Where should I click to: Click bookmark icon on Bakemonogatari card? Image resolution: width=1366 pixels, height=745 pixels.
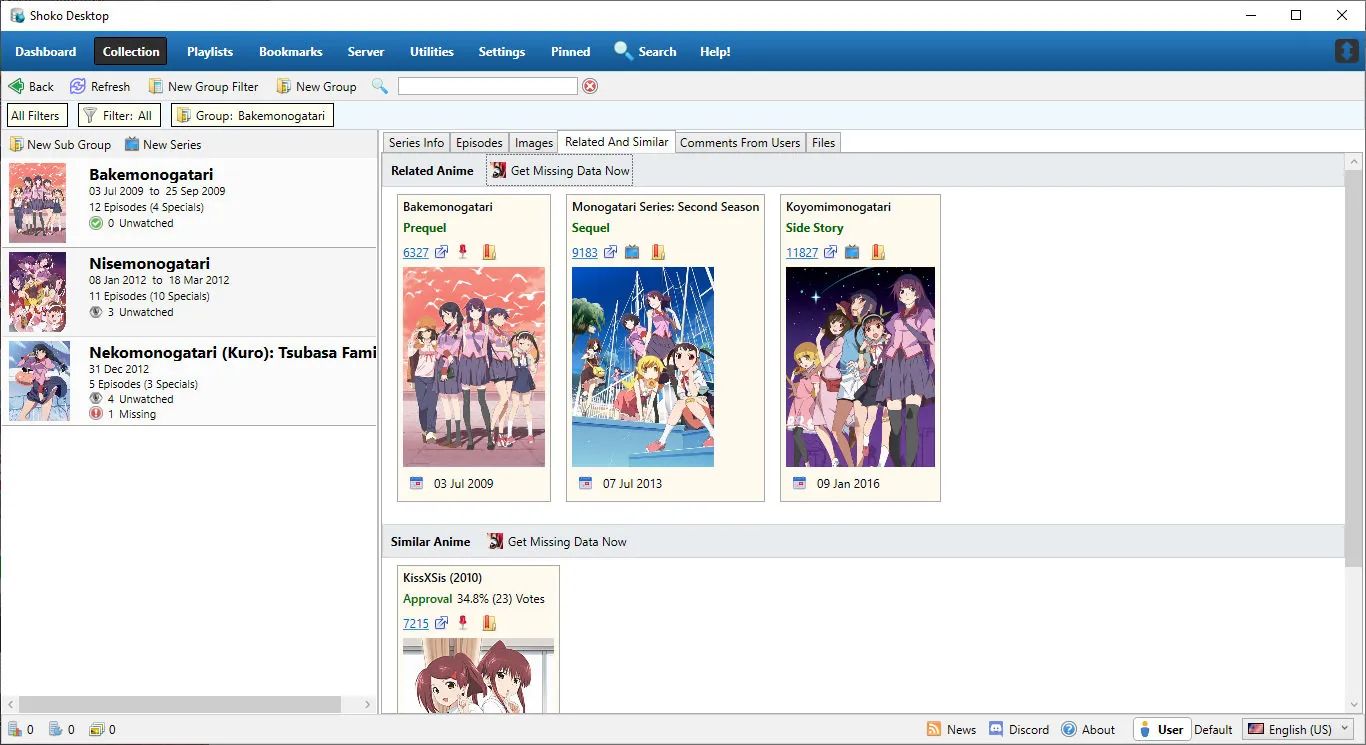click(x=489, y=252)
